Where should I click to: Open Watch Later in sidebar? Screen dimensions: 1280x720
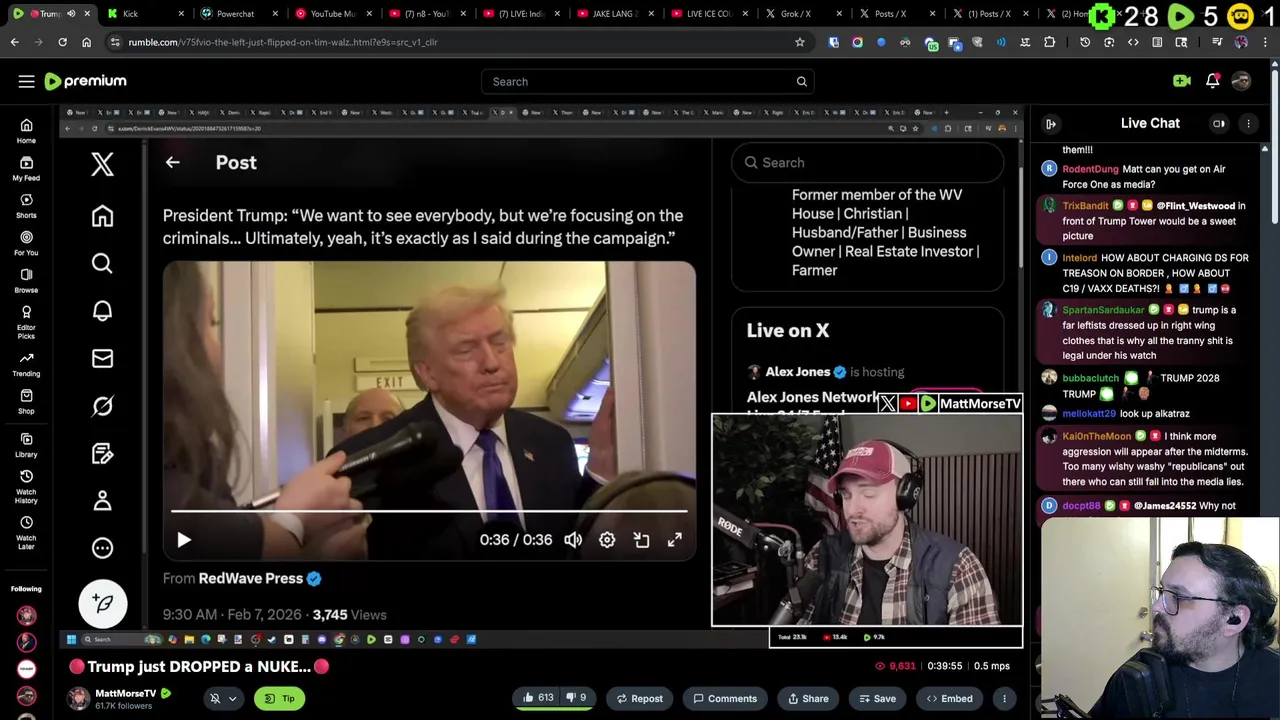pos(26,532)
